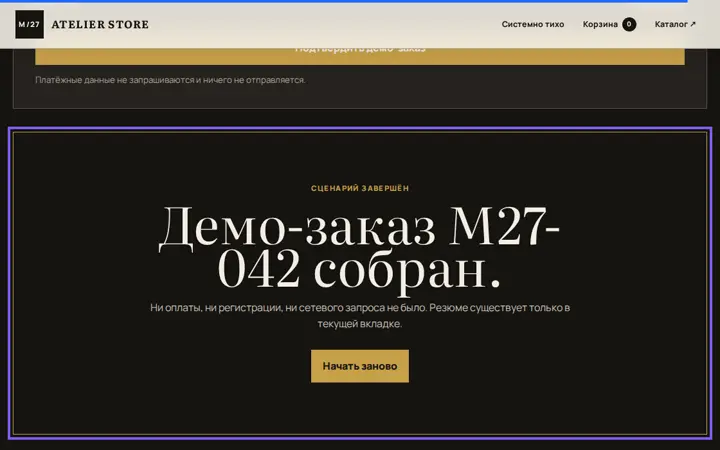
Task: Click the cart counter badge showing 0
Action: [629, 24]
